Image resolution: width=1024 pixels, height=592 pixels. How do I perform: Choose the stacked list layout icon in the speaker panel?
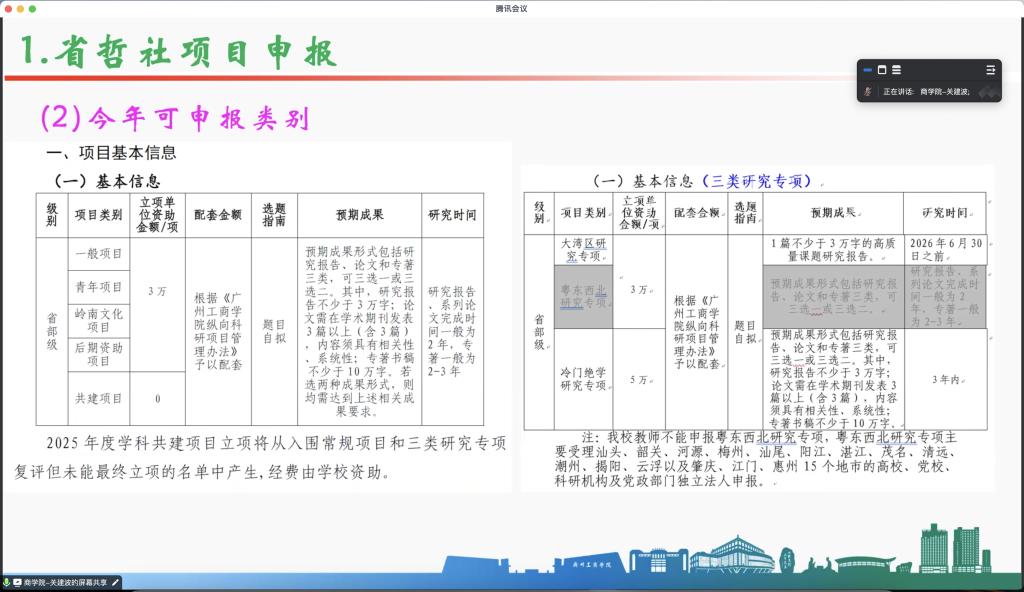pos(896,70)
